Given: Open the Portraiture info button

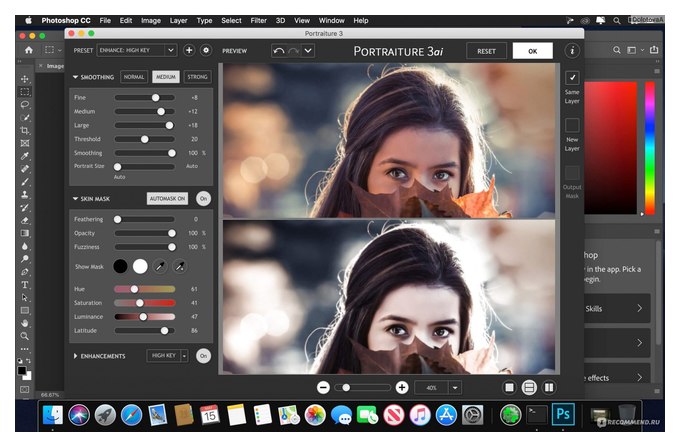Looking at the screenshot, I should (x=572, y=51).
